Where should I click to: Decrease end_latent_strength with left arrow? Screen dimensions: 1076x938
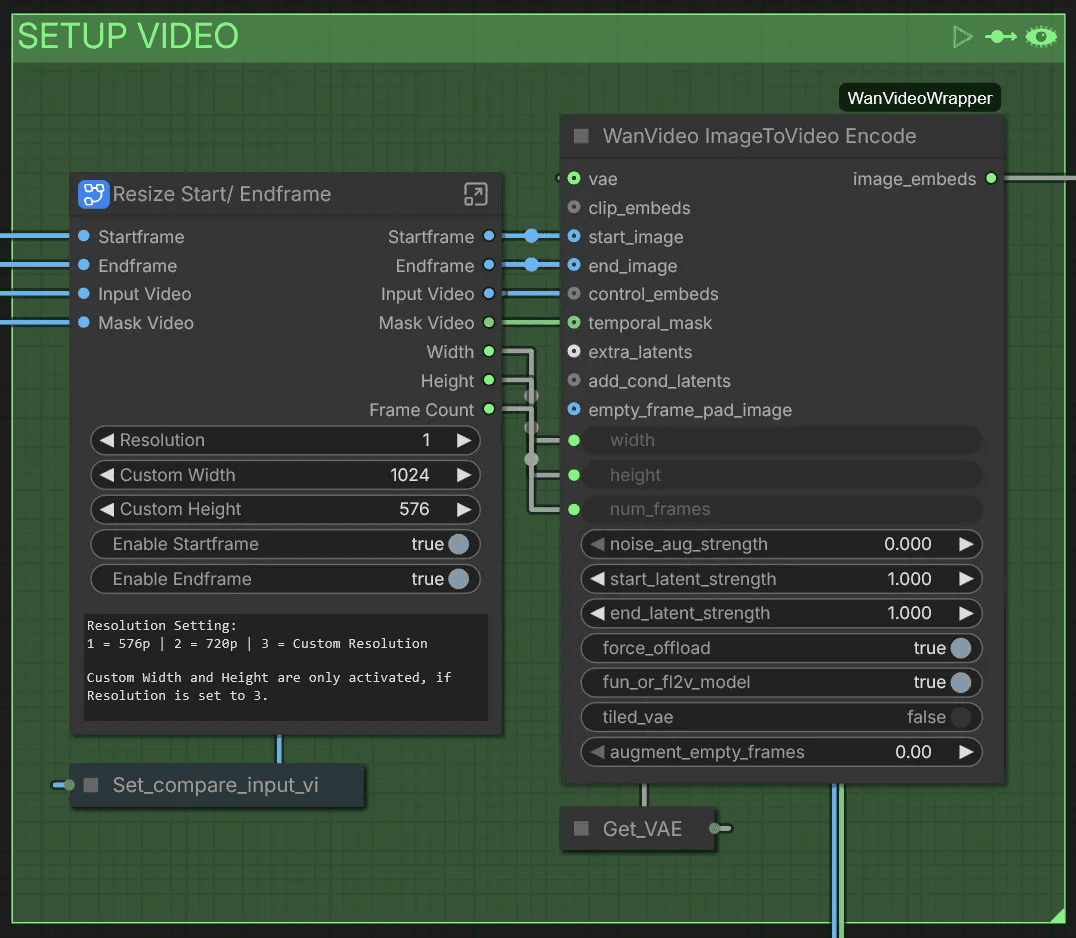pos(598,613)
